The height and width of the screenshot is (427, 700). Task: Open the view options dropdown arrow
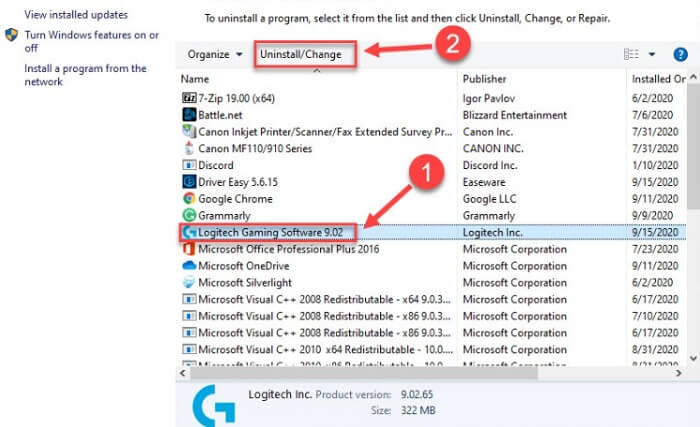[x=652, y=54]
